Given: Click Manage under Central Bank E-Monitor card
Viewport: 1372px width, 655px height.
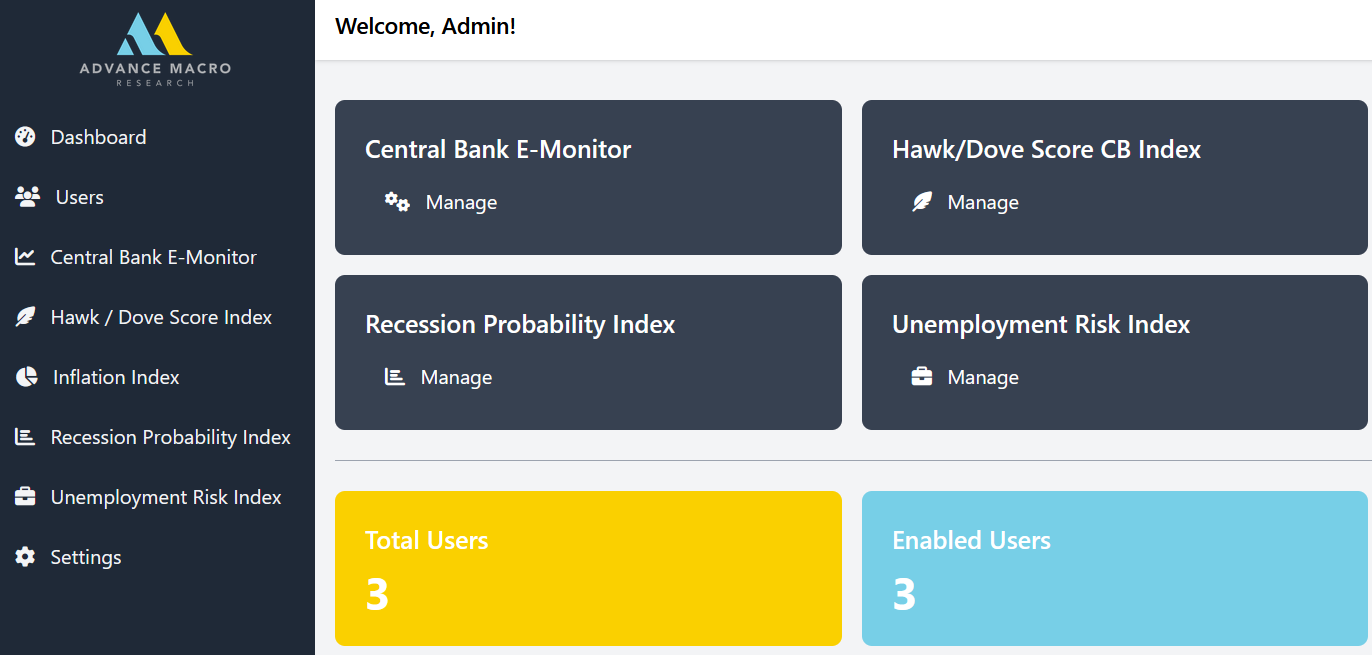Looking at the screenshot, I should (x=461, y=202).
